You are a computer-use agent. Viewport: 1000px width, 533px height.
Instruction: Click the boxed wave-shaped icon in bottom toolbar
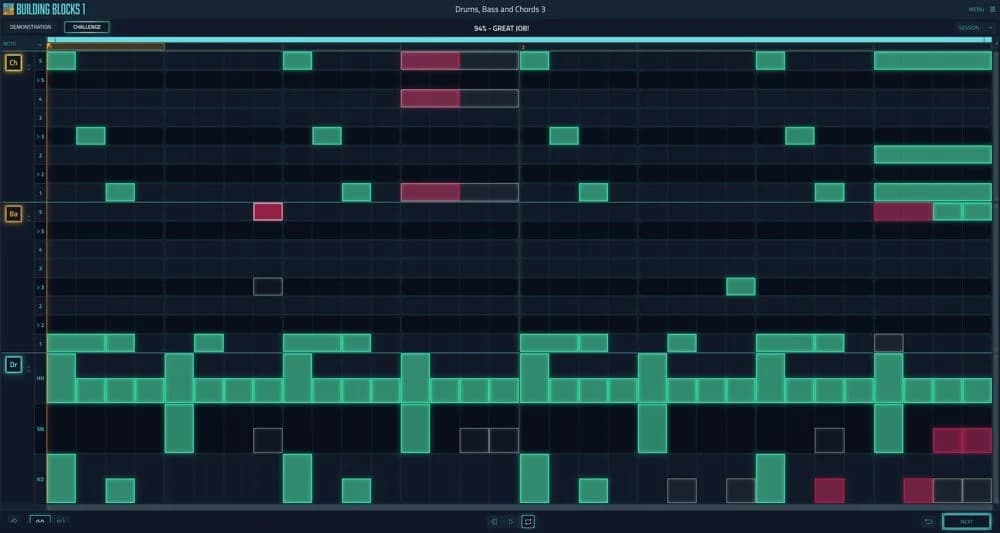click(40, 521)
